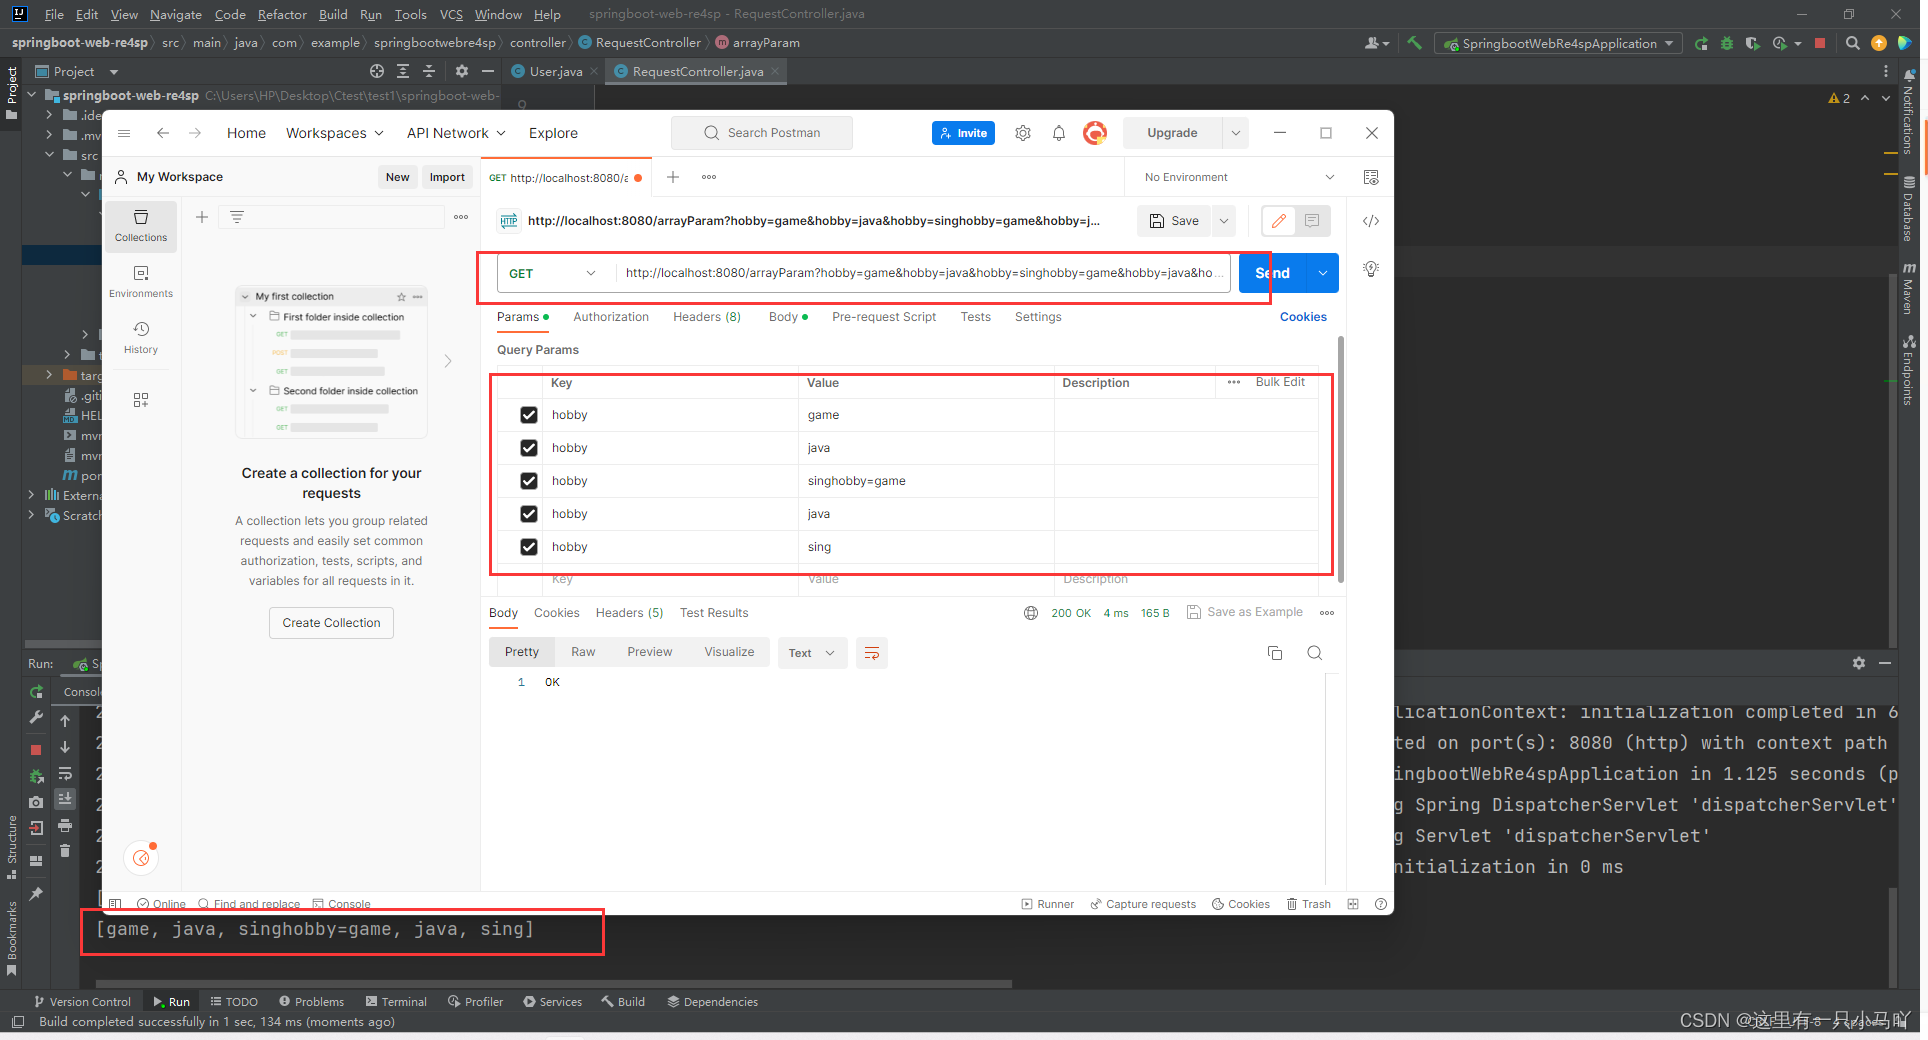Select the Raw response view

[x=583, y=652]
